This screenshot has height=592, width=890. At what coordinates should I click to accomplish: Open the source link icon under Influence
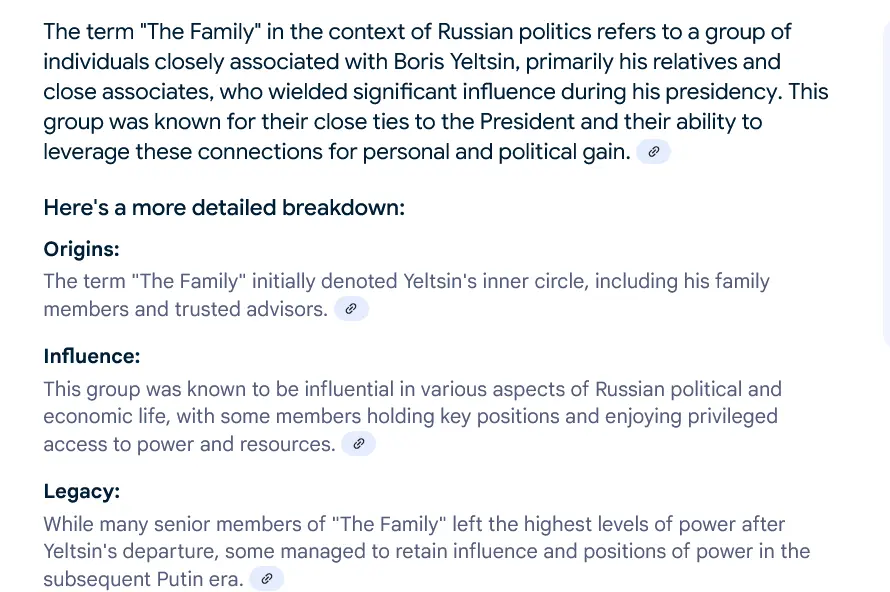[359, 444]
